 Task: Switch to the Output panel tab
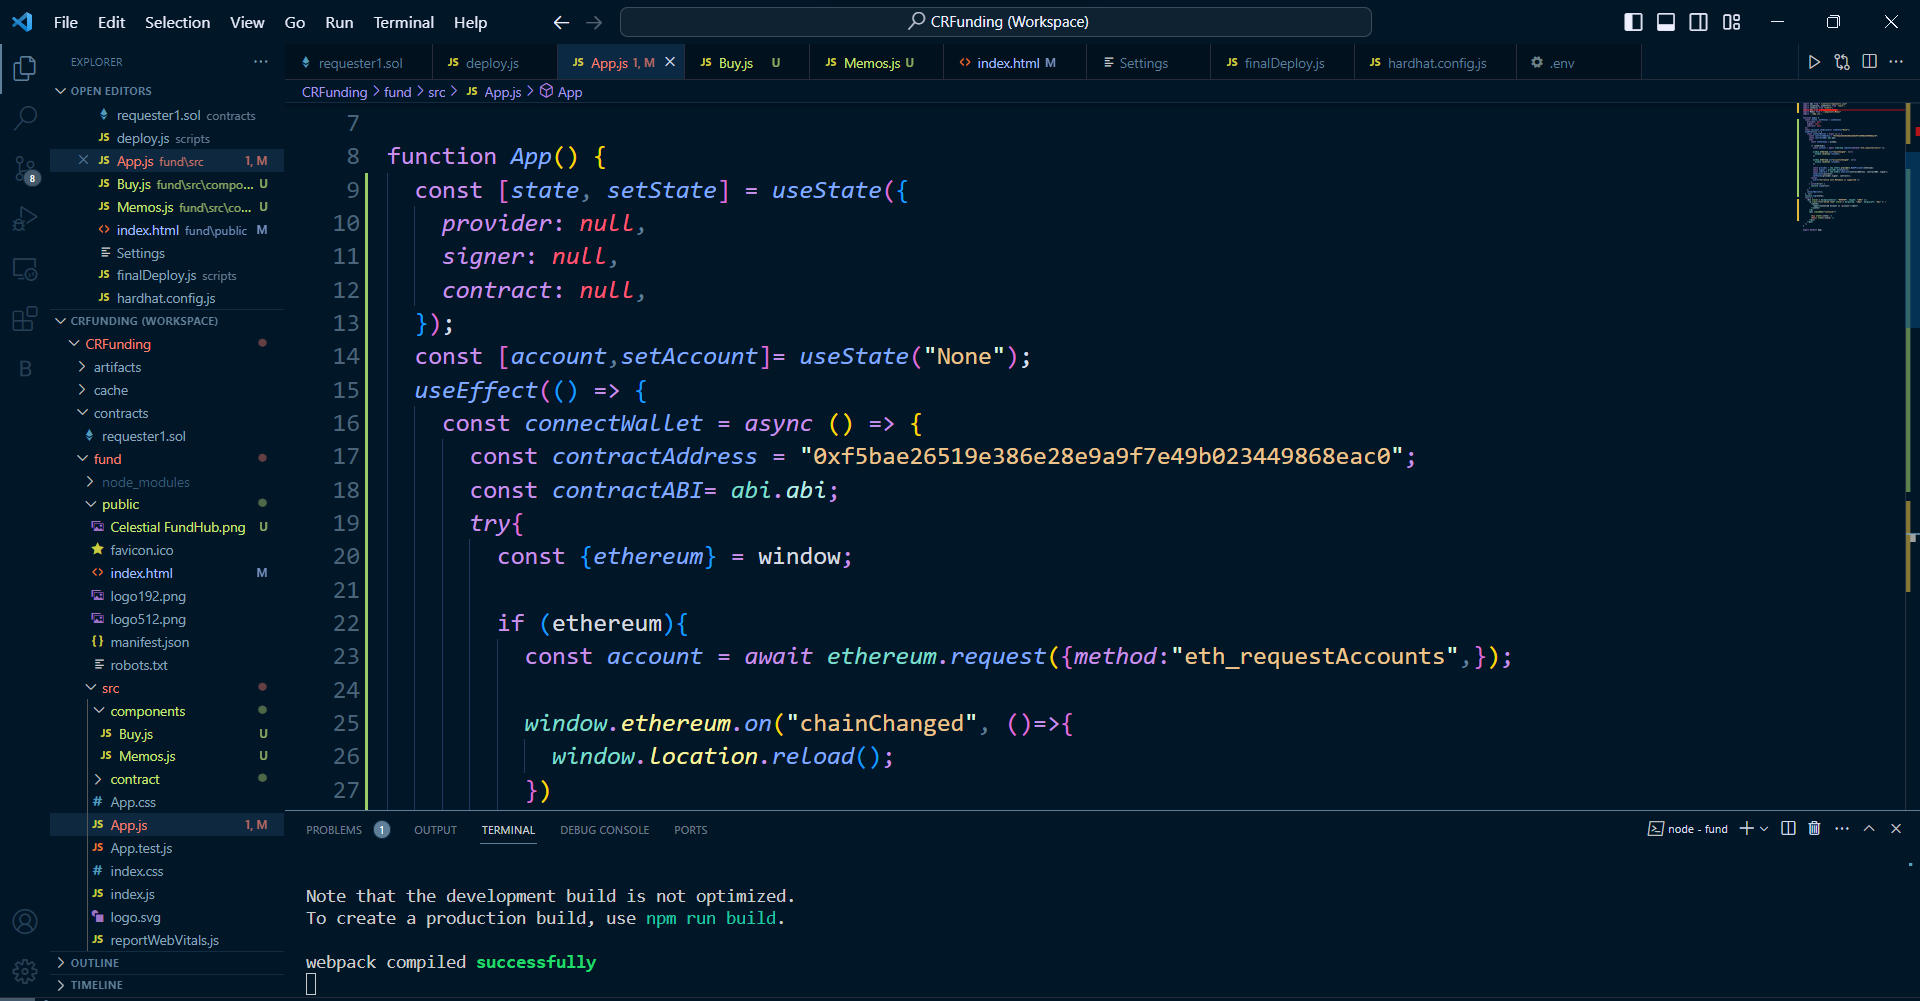pyautogui.click(x=435, y=830)
